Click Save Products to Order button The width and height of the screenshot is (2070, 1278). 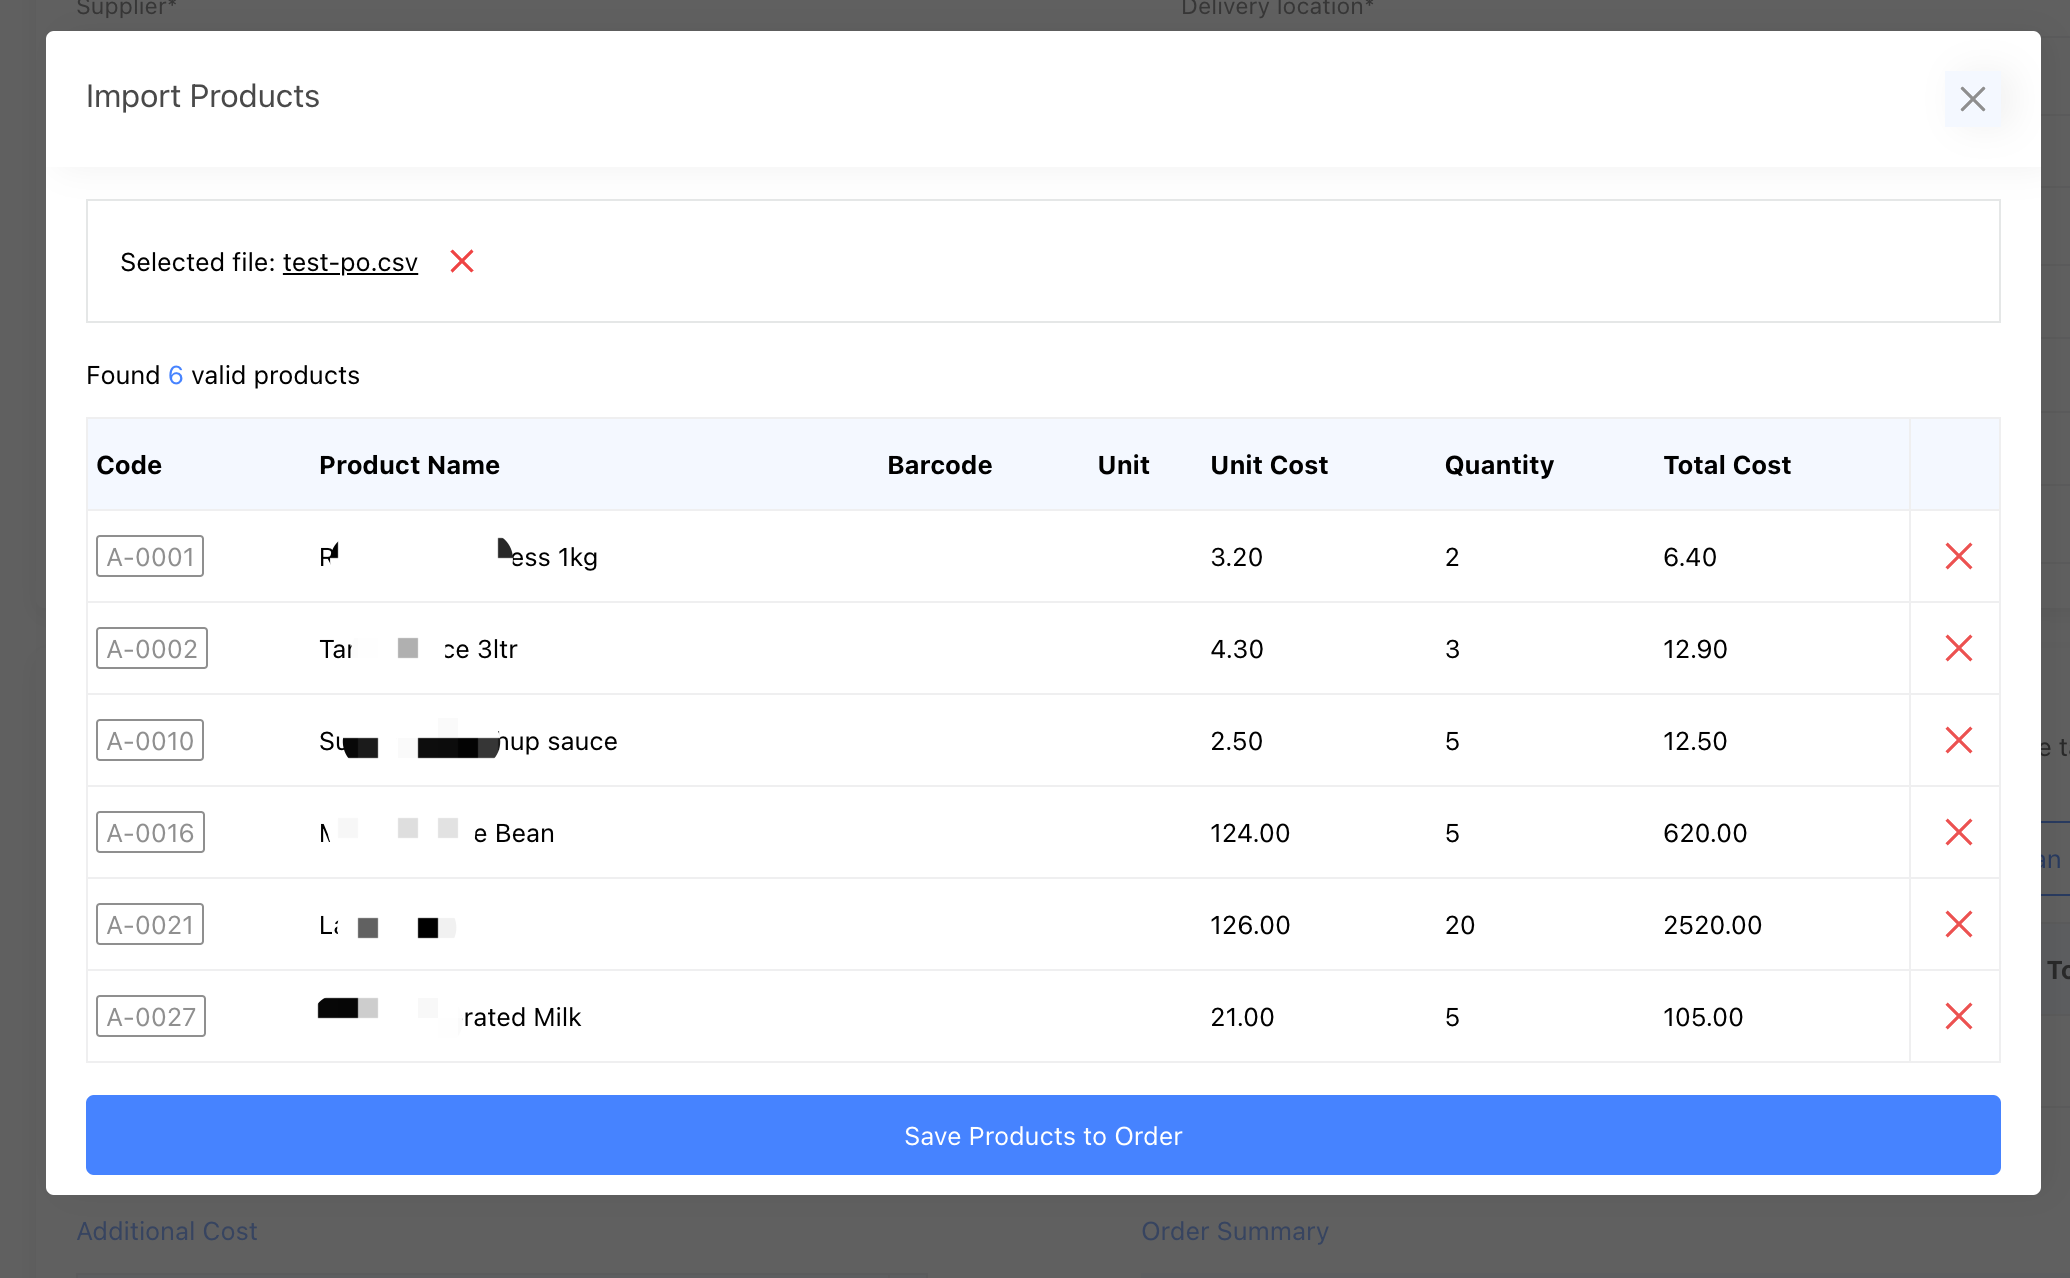point(1042,1135)
